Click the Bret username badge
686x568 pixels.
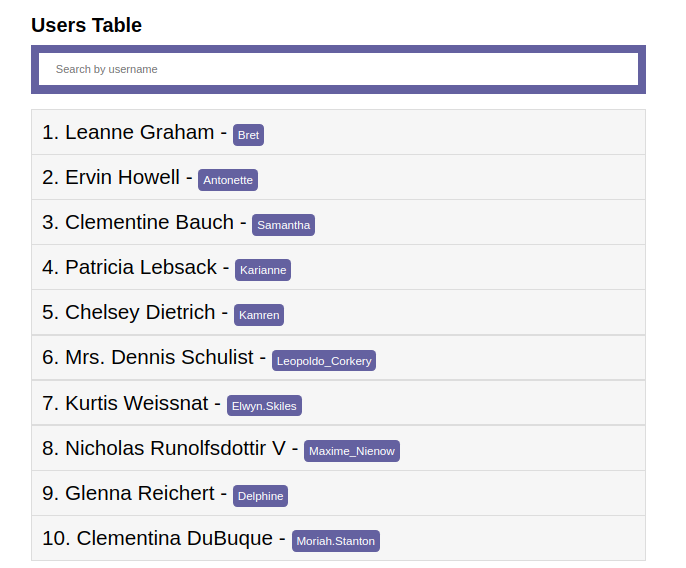click(248, 135)
